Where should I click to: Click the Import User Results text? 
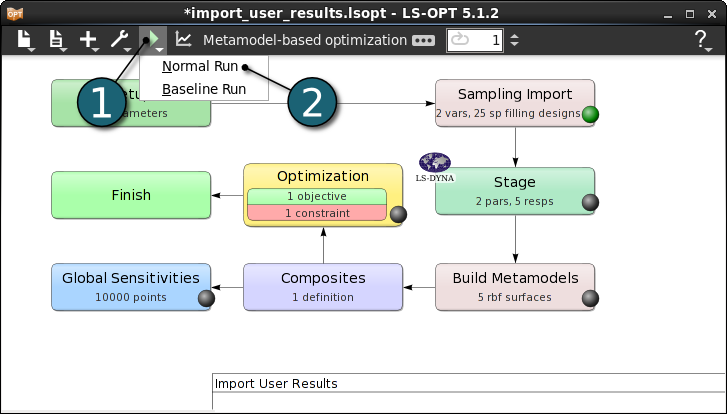276,383
